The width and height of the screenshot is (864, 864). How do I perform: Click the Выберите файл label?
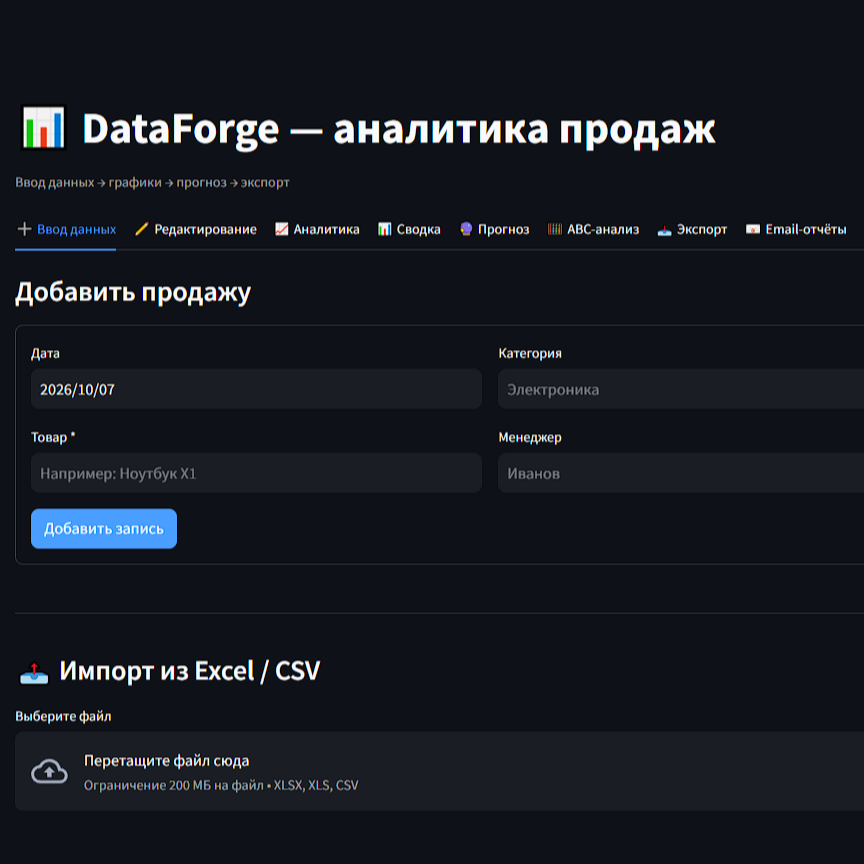(63, 716)
